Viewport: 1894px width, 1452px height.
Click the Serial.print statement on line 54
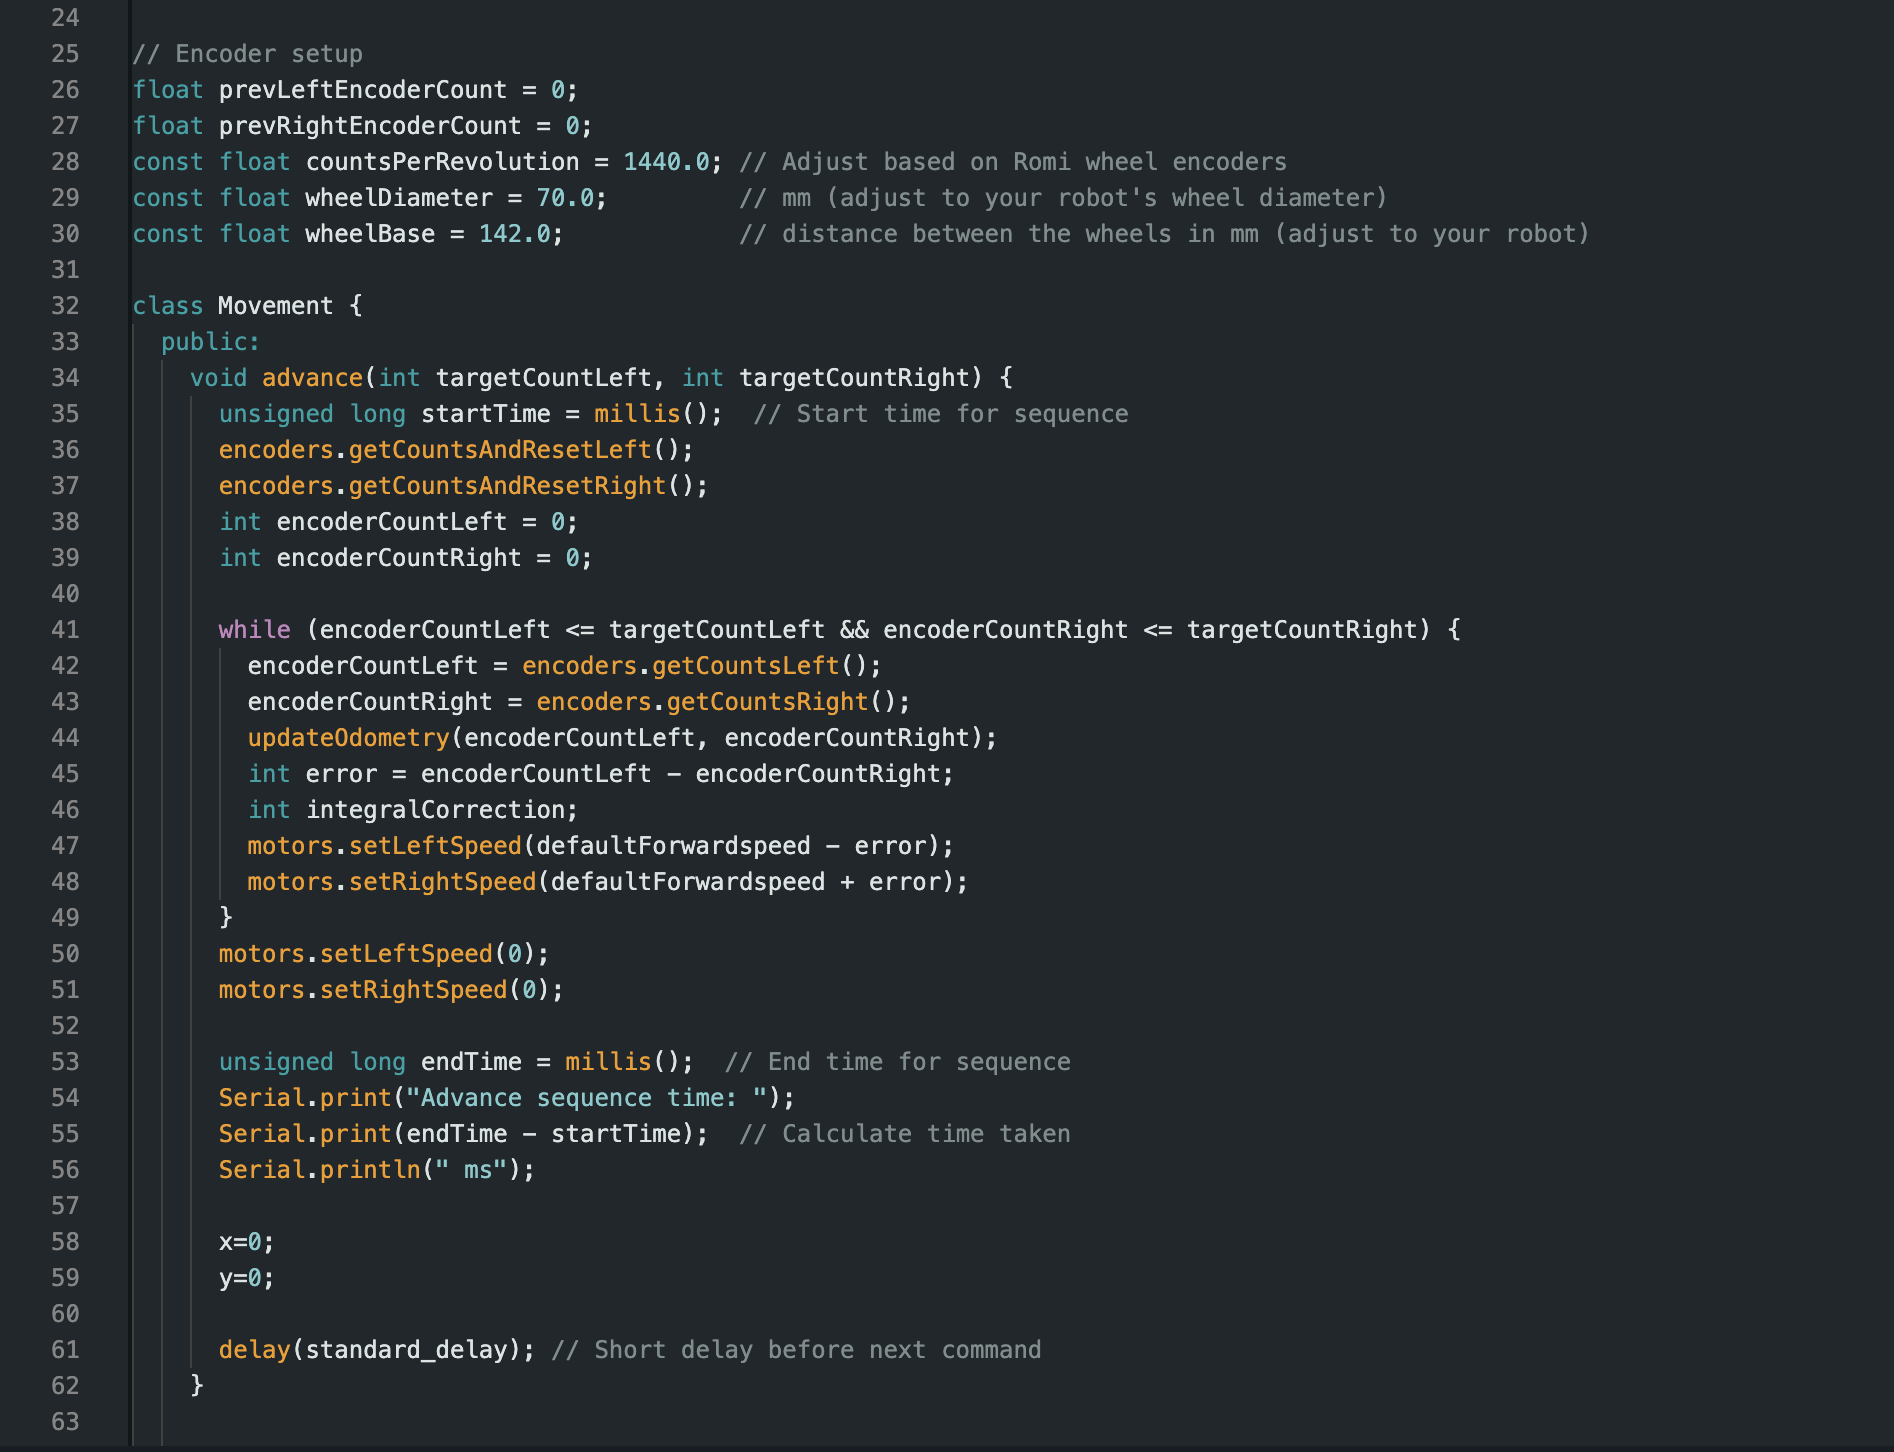point(400,1097)
